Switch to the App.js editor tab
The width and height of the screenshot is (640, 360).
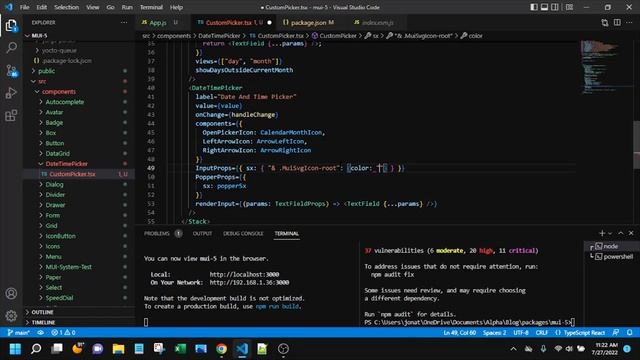pos(159,22)
